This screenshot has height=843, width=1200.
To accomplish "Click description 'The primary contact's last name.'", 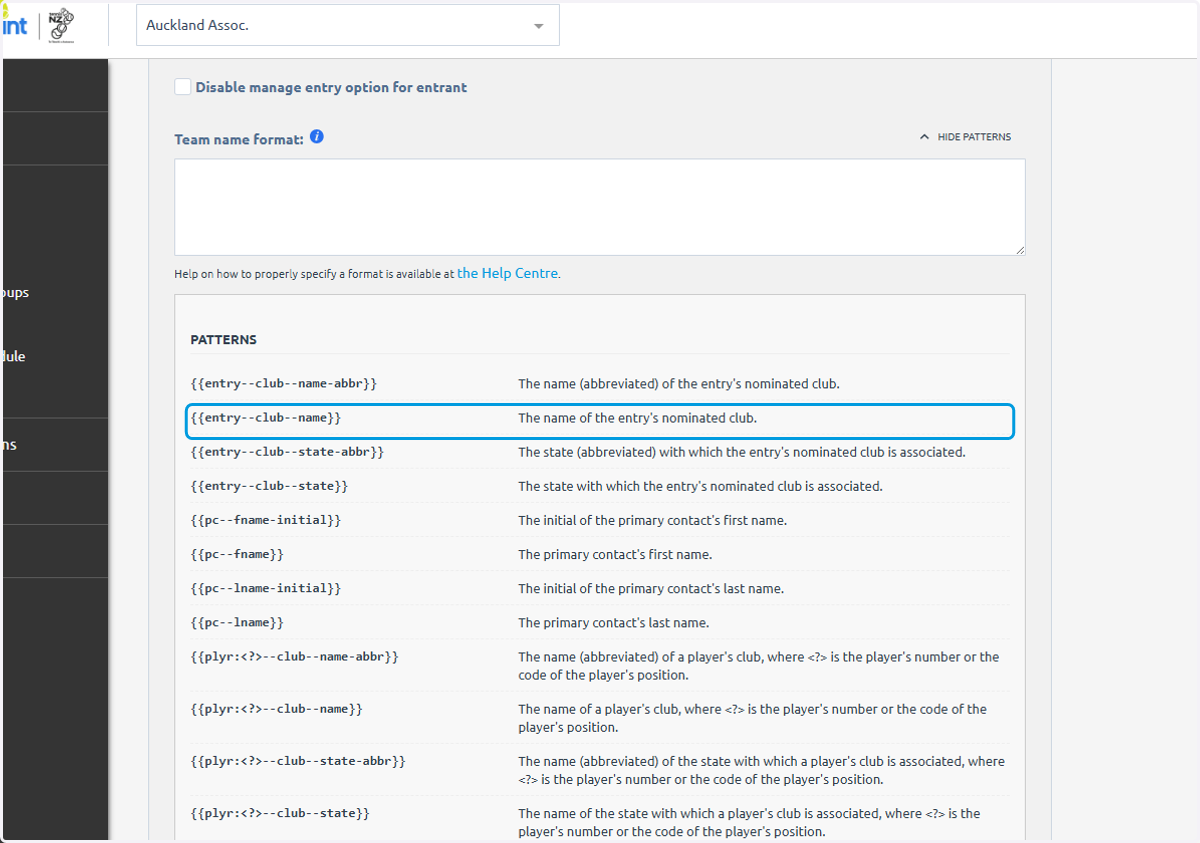I will 613,622.
